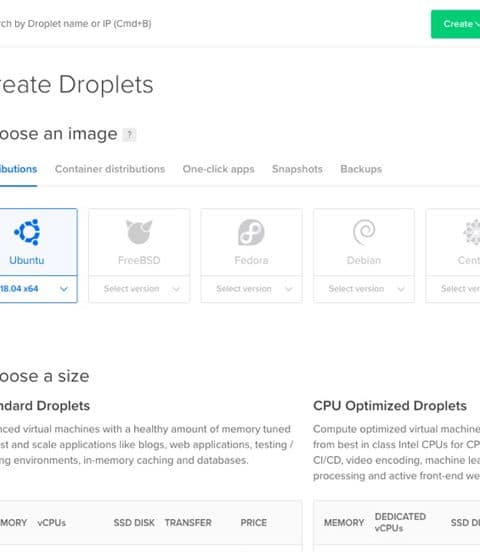This screenshot has width=480, height=552.
Task: Open the Snapshots tab
Action: tap(297, 169)
